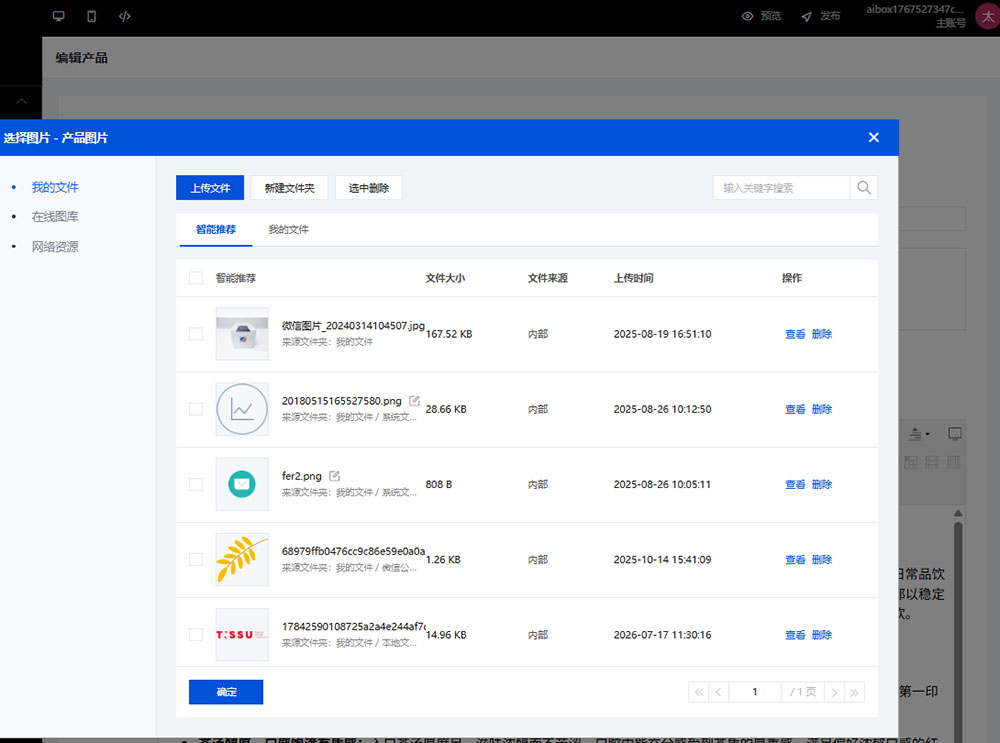Close the 选择图片 dialog
Image resolution: width=1000 pixels, height=743 pixels.
point(874,137)
